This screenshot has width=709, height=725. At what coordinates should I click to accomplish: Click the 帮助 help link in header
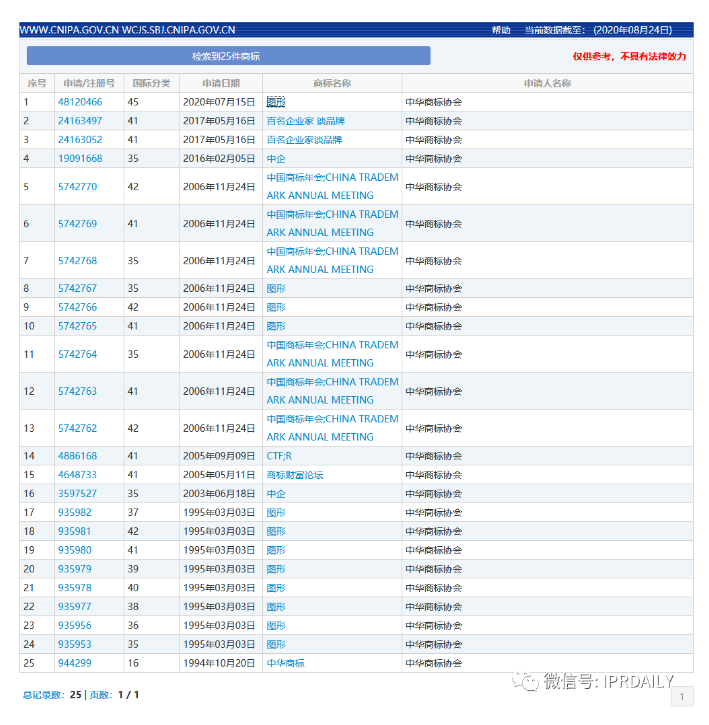(x=501, y=30)
